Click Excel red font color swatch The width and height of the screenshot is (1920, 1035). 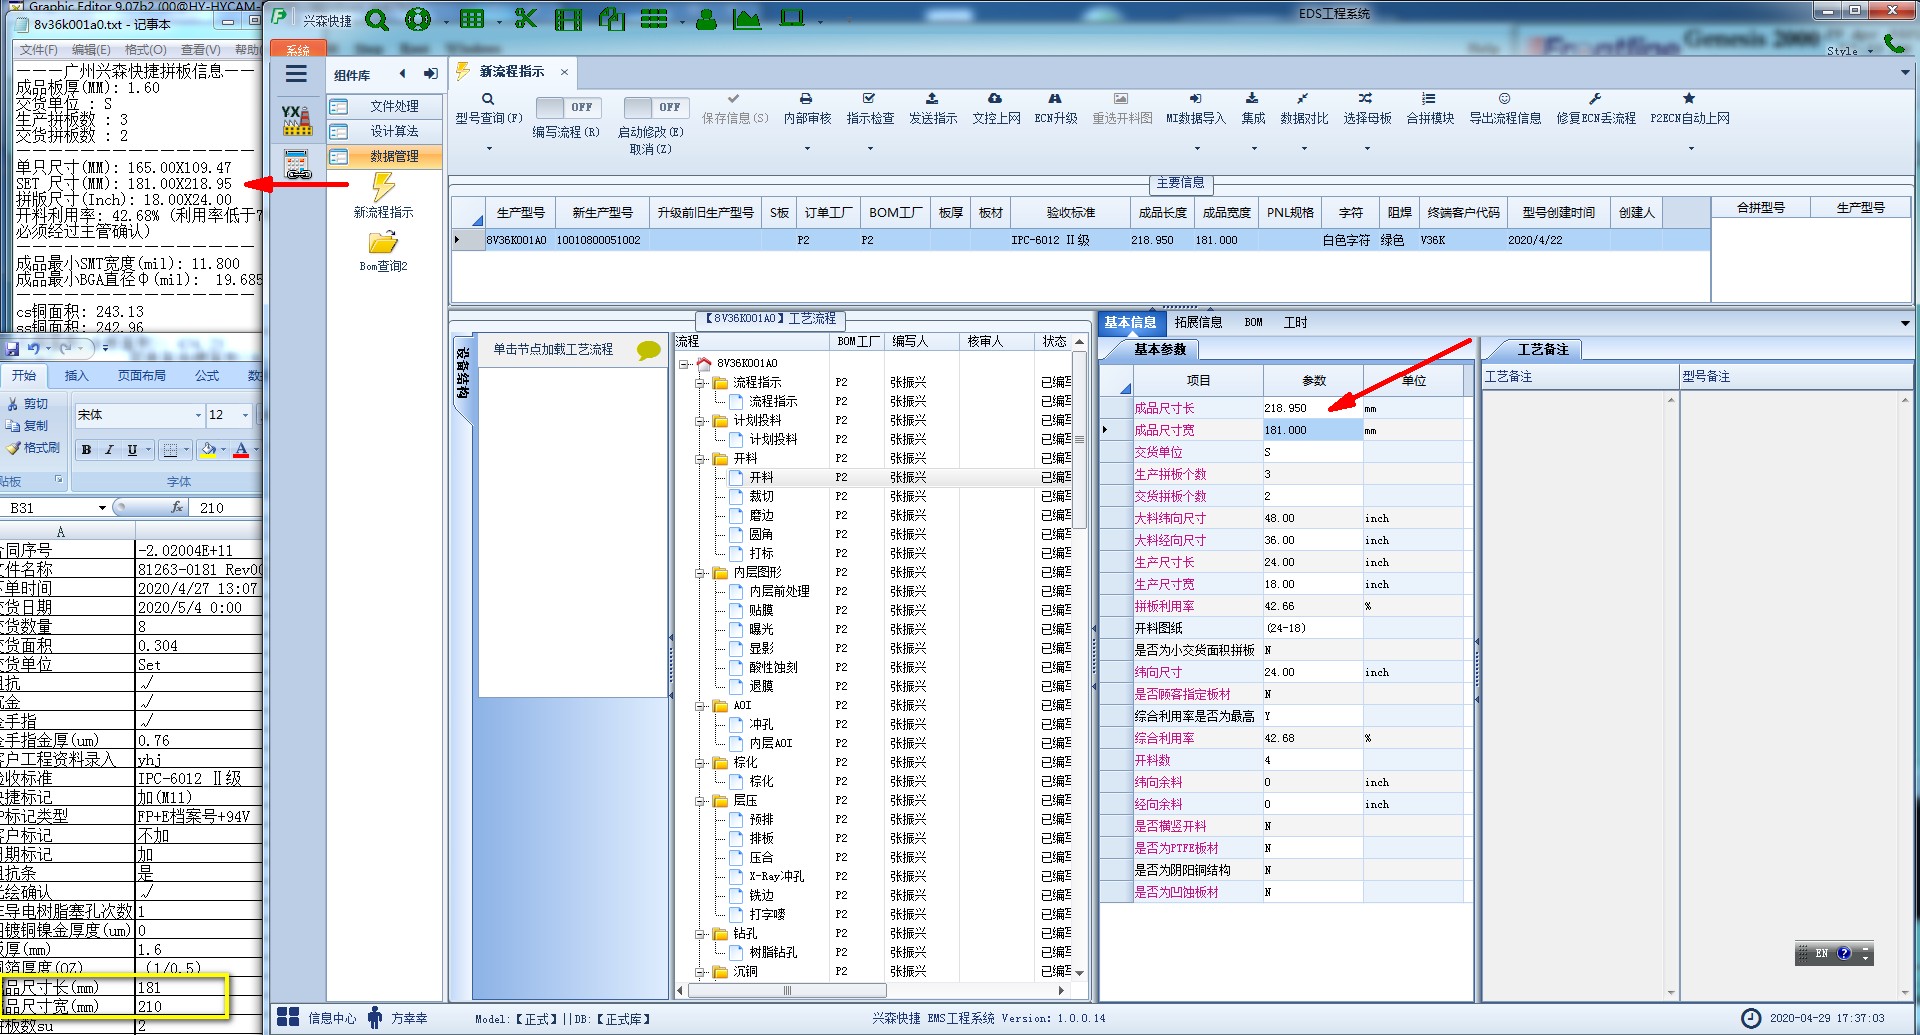point(241,450)
